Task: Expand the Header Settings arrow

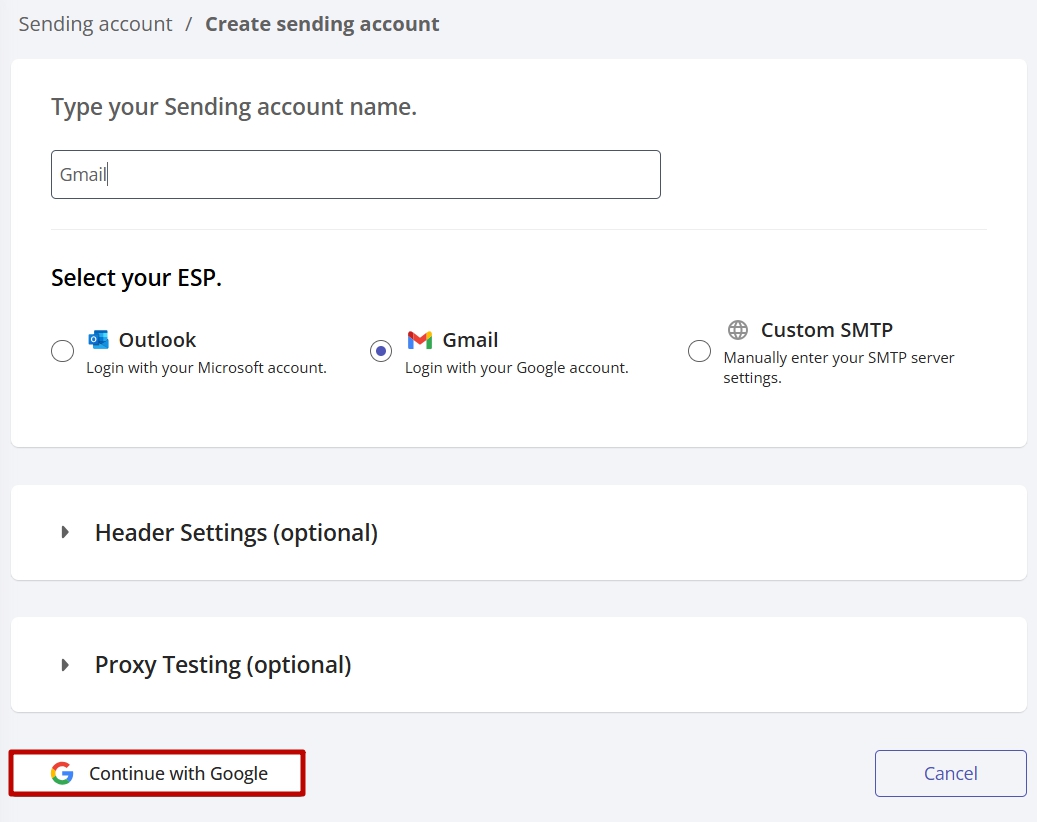Action: point(65,532)
